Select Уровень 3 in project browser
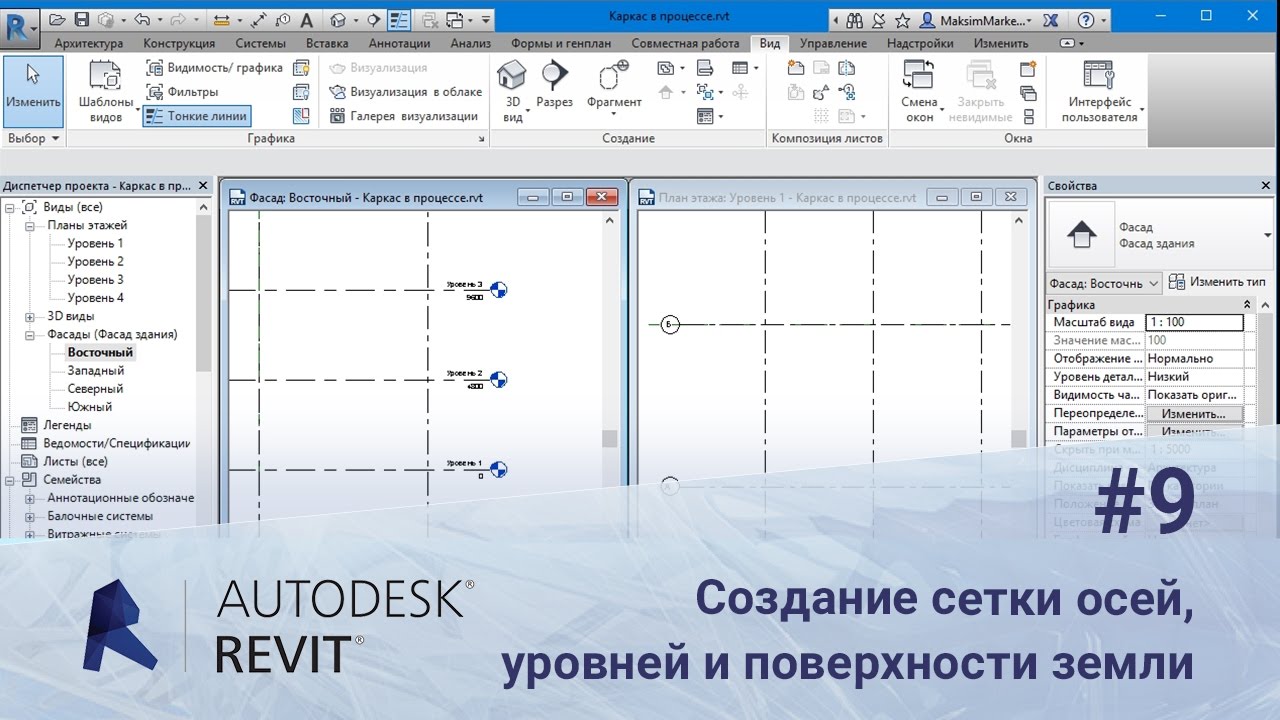The image size is (1280, 720). 95,280
